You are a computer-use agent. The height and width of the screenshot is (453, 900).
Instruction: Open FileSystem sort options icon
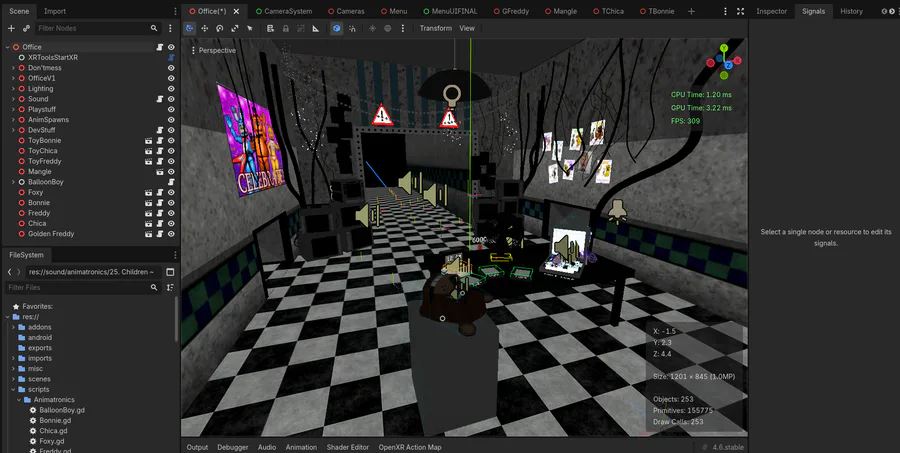[x=170, y=287]
